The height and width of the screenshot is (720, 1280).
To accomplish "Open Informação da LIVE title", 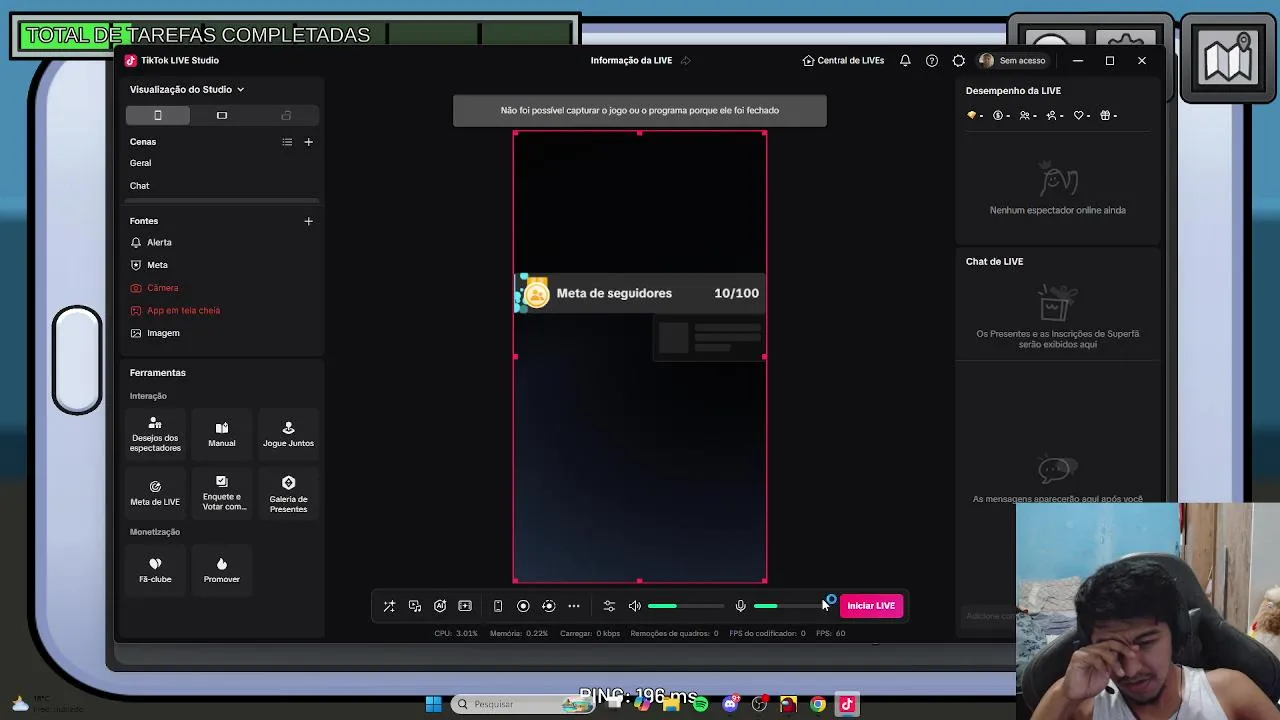I will pos(631,60).
